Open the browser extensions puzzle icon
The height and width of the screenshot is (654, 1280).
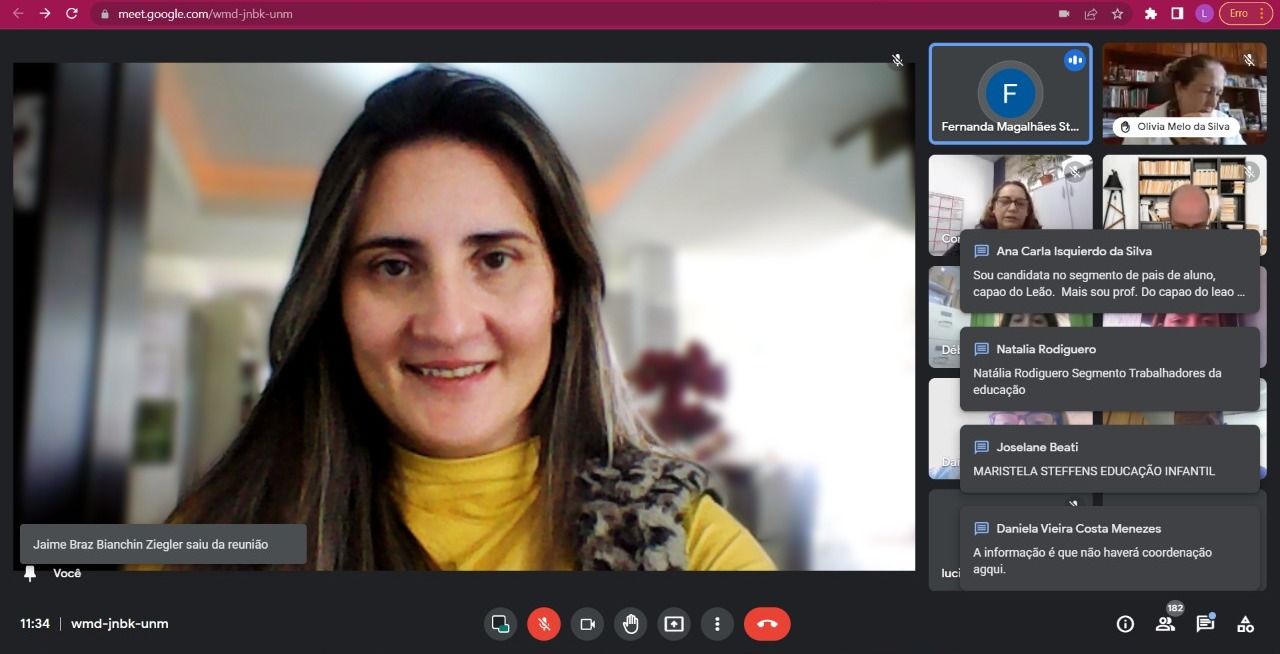(x=1151, y=14)
